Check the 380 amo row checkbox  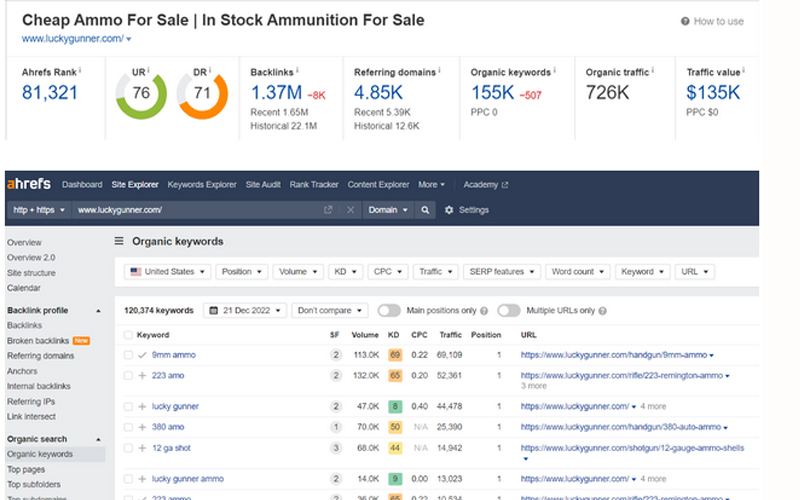(128, 427)
